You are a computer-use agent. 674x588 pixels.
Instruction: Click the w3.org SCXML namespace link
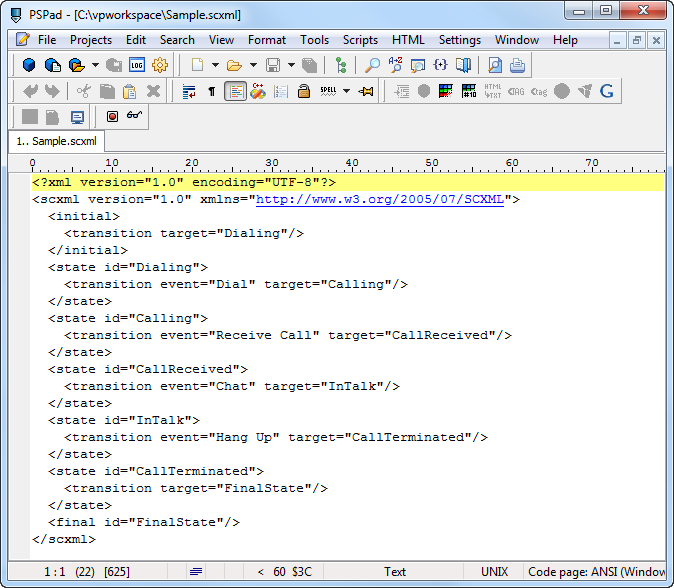380,199
